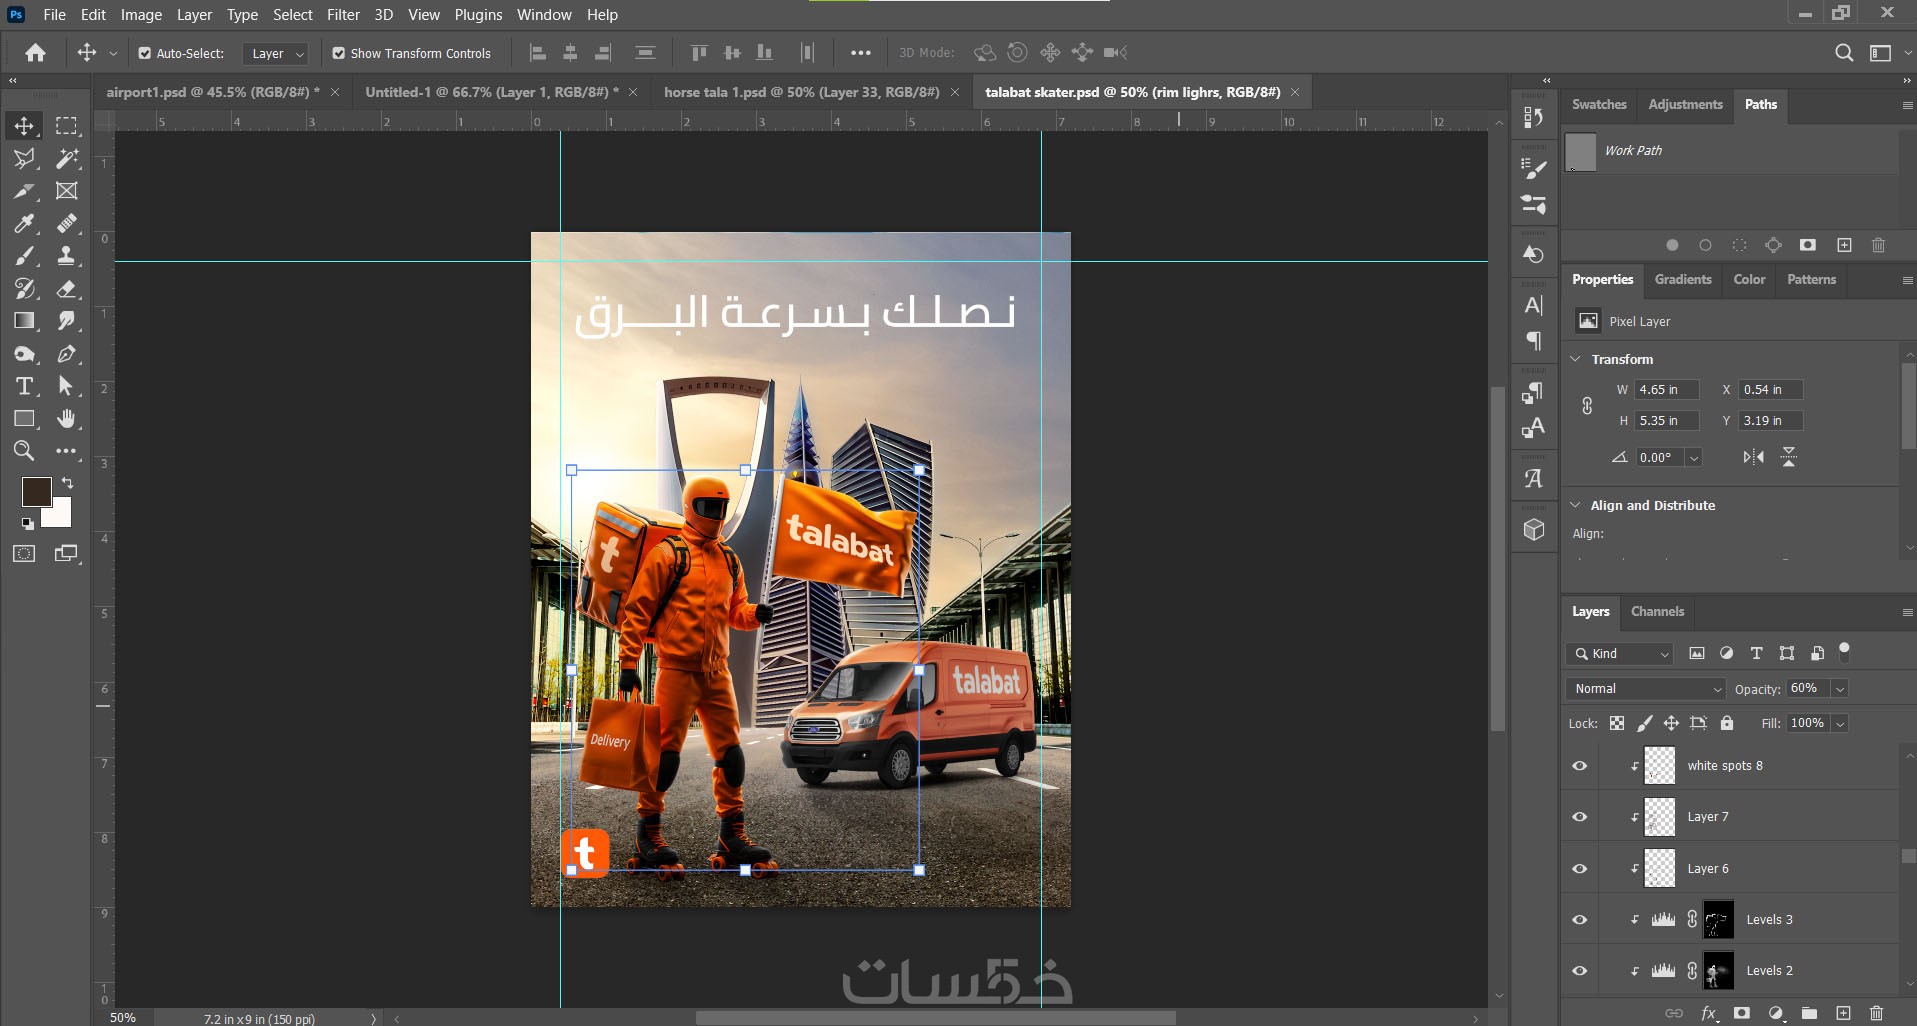Screen dimensions: 1917x1026
Task: Delete layer using the Layers trash icon
Action: coord(1876,1013)
